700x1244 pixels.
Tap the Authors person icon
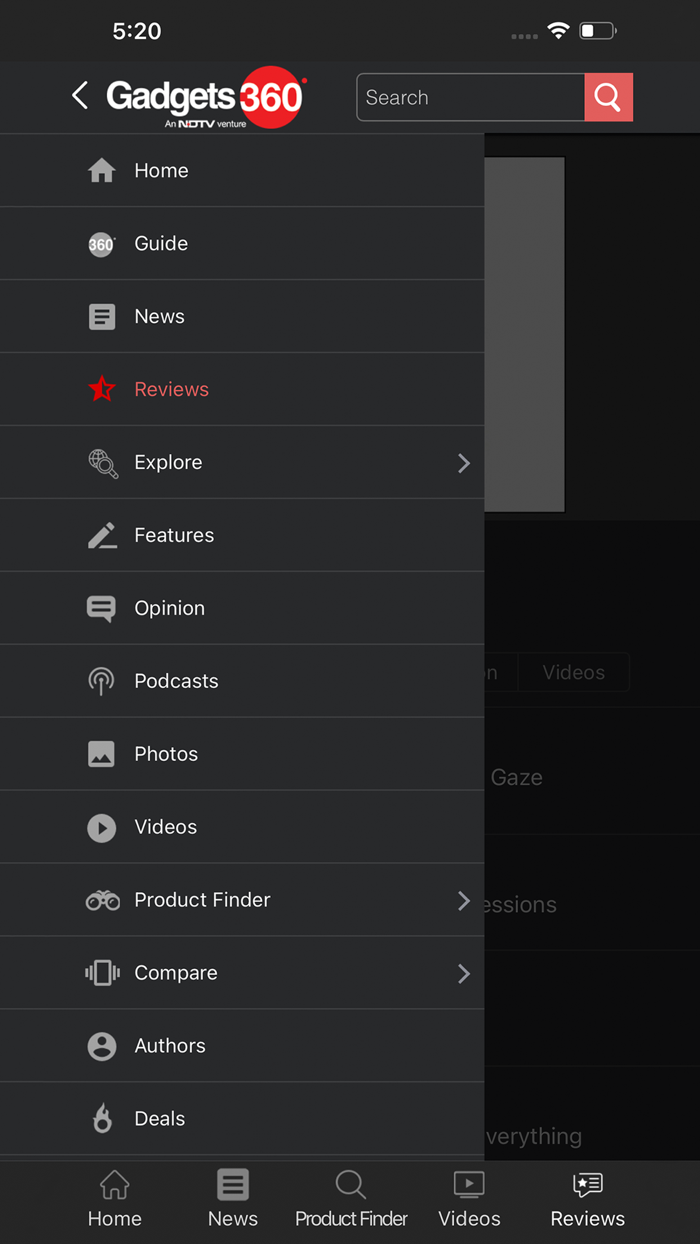[x=102, y=1046]
